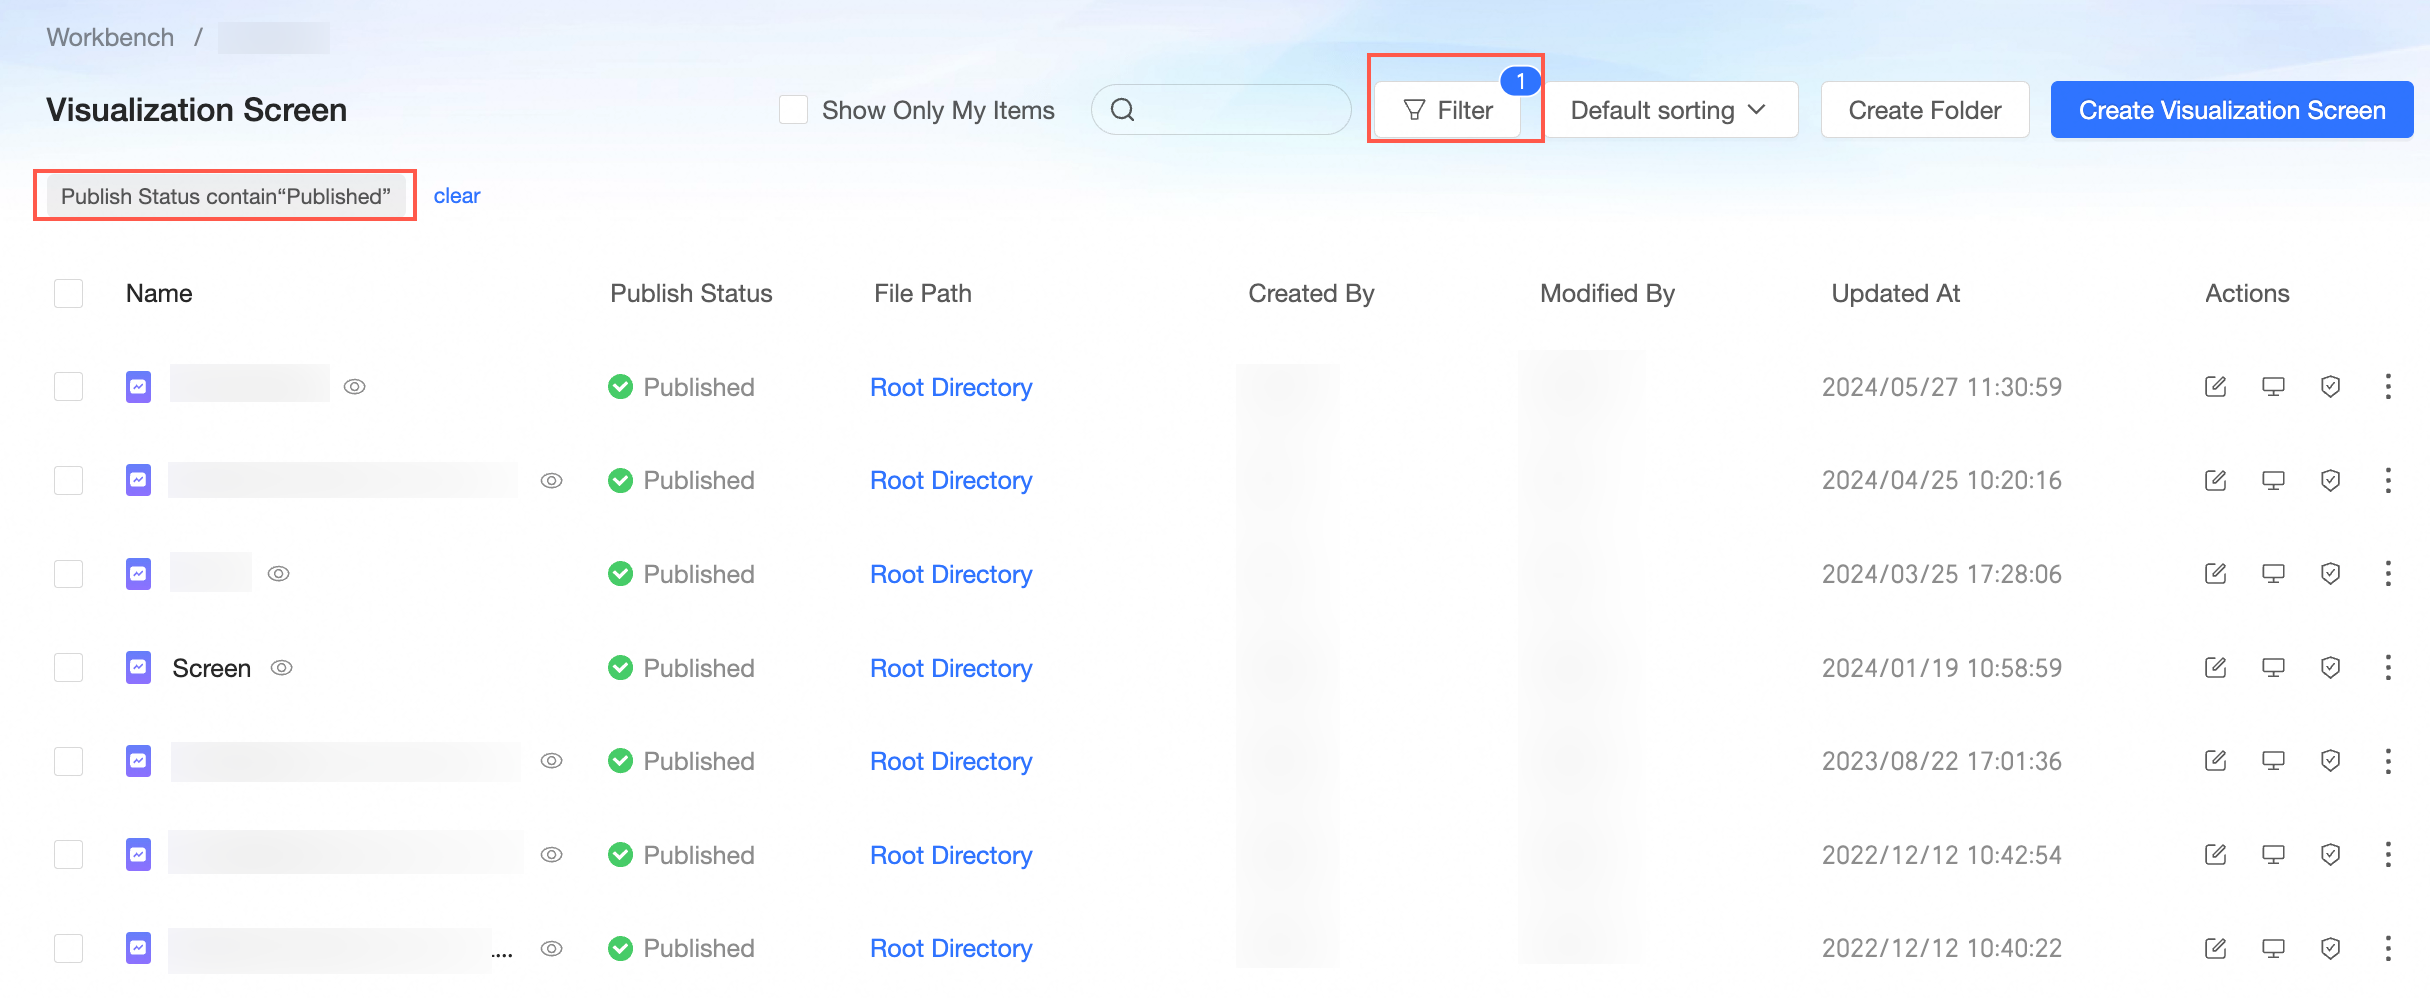Open more options for row 2024/03/25 17:28:06
The width and height of the screenshot is (2430, 998).
tap(2388, 574)
